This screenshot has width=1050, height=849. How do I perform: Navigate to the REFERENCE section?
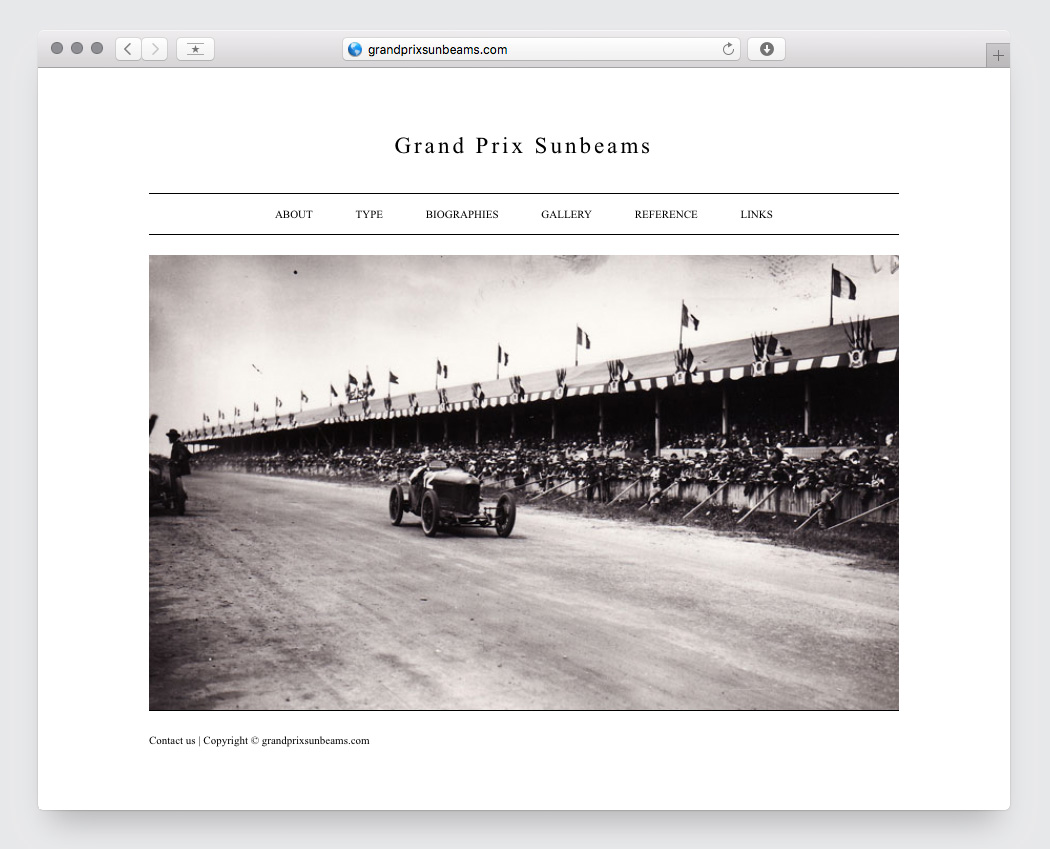(666, 214)
